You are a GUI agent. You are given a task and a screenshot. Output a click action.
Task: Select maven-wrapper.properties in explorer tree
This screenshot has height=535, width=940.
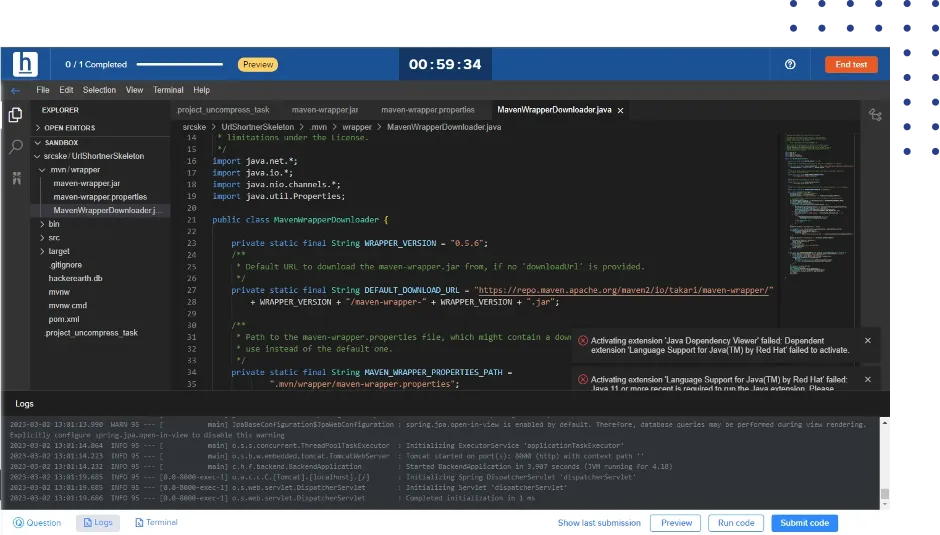(x=100, y=197)
